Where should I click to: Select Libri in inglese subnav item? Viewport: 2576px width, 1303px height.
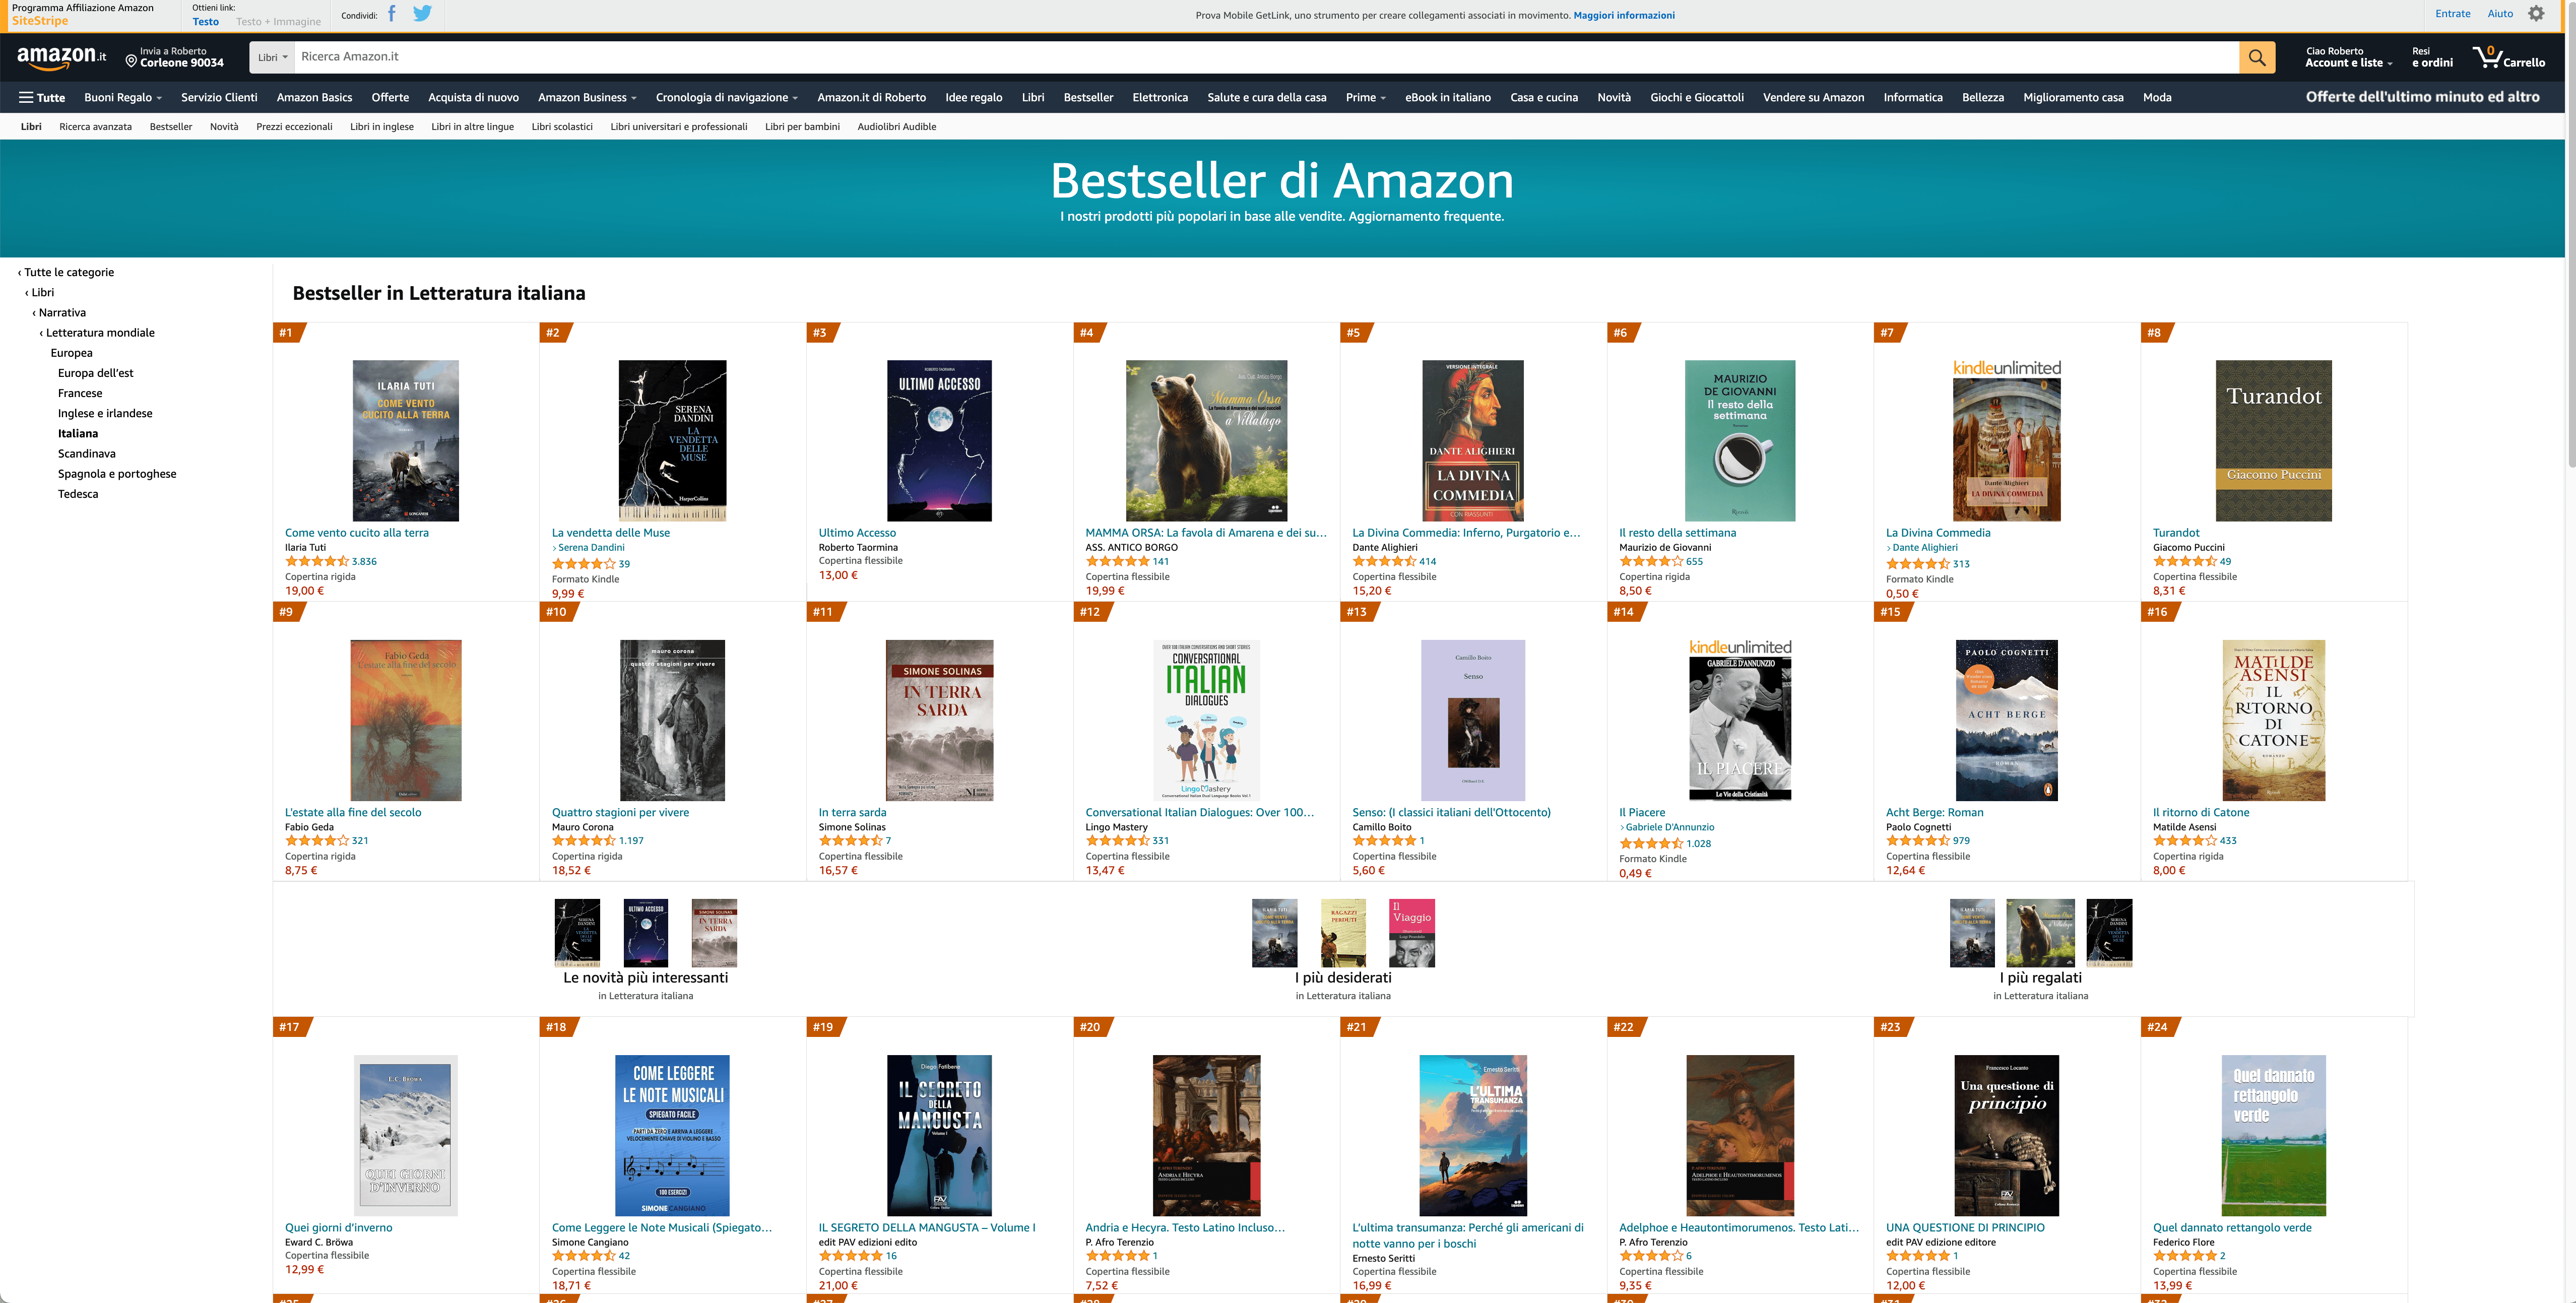tap(382, 127)
